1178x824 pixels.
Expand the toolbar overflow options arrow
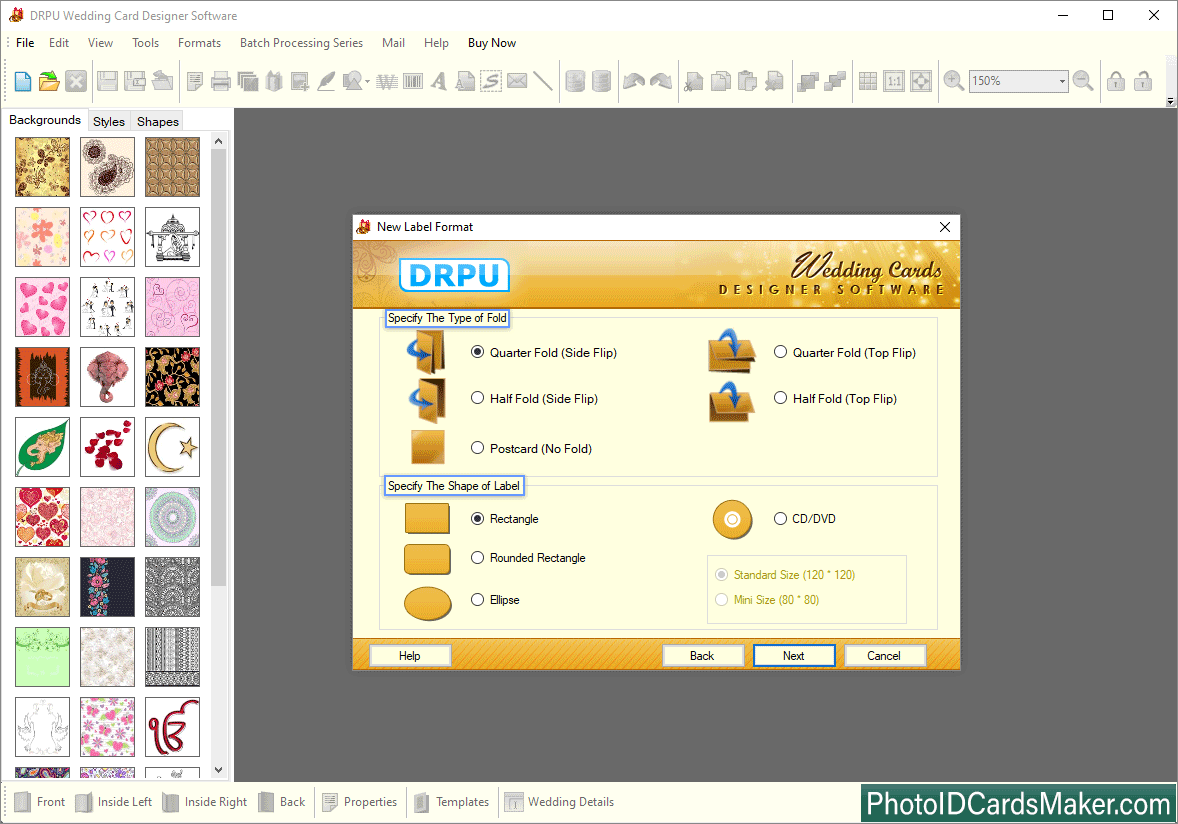coord(1170,101)
